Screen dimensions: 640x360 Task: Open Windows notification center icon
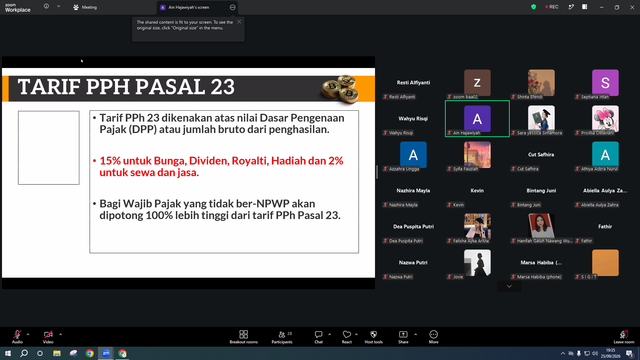[630, 353]
